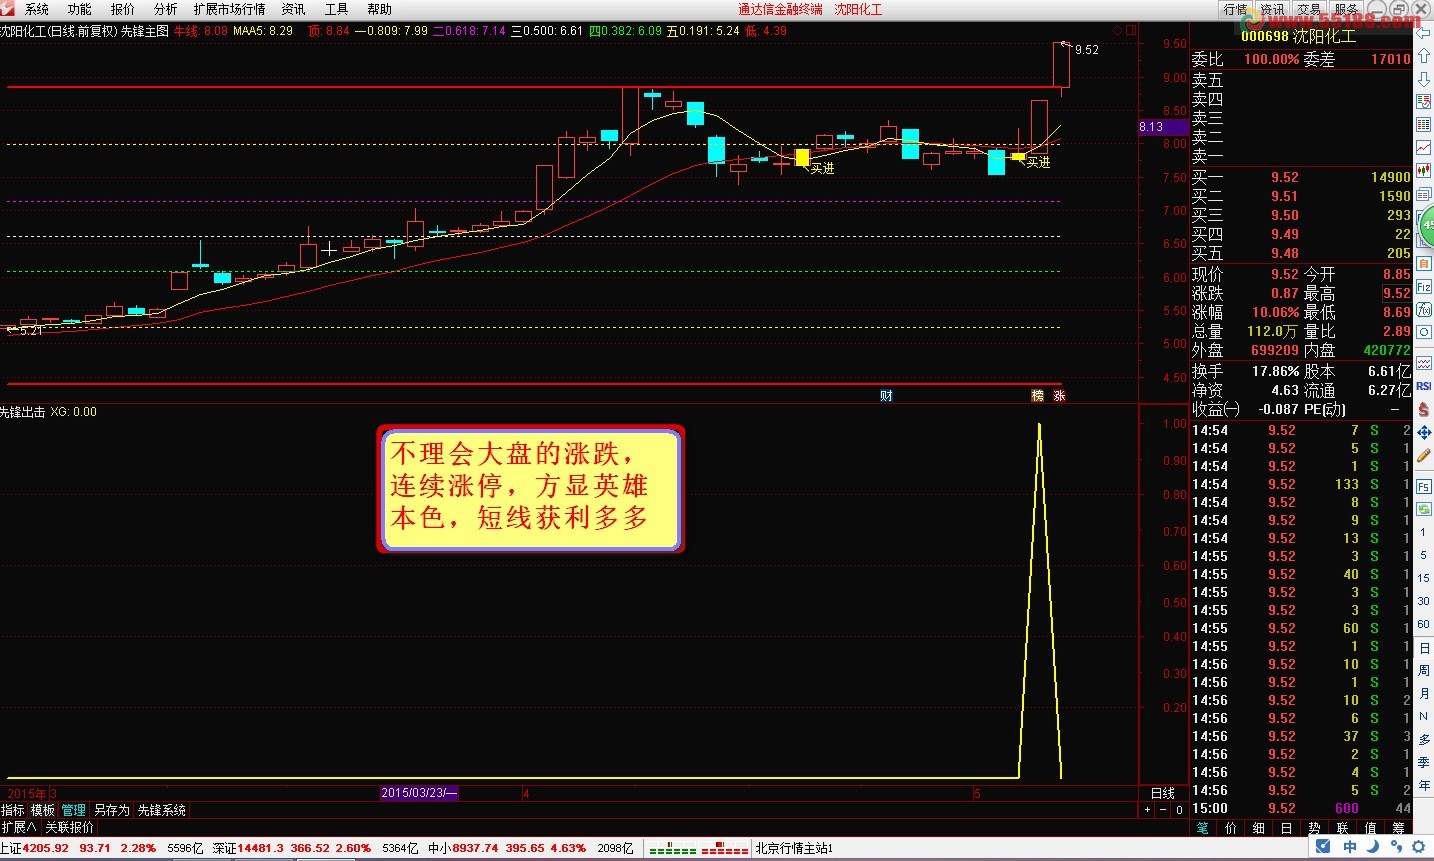The image size is (1434, 861).
Task: Click the + zoom button under 日线
Action: pyautogui.click(x=1148, y=810)
